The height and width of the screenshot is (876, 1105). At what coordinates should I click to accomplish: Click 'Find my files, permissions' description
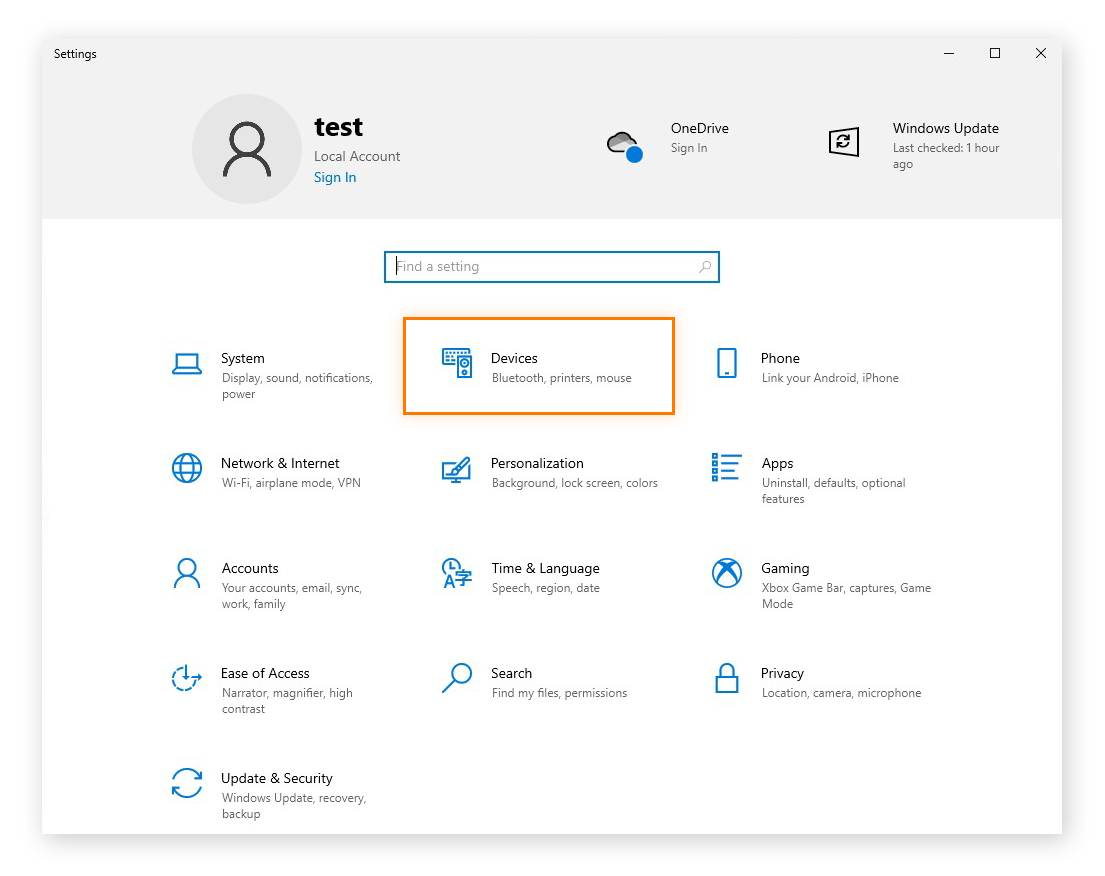[559, 693]
